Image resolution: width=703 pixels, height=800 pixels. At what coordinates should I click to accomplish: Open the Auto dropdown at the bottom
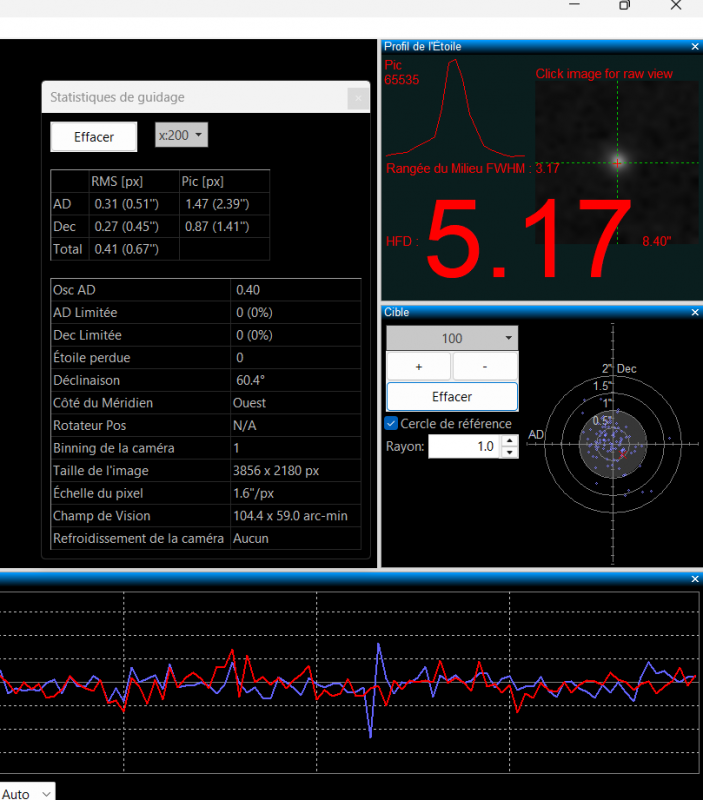pyautogui.click(x=27, y=793)
